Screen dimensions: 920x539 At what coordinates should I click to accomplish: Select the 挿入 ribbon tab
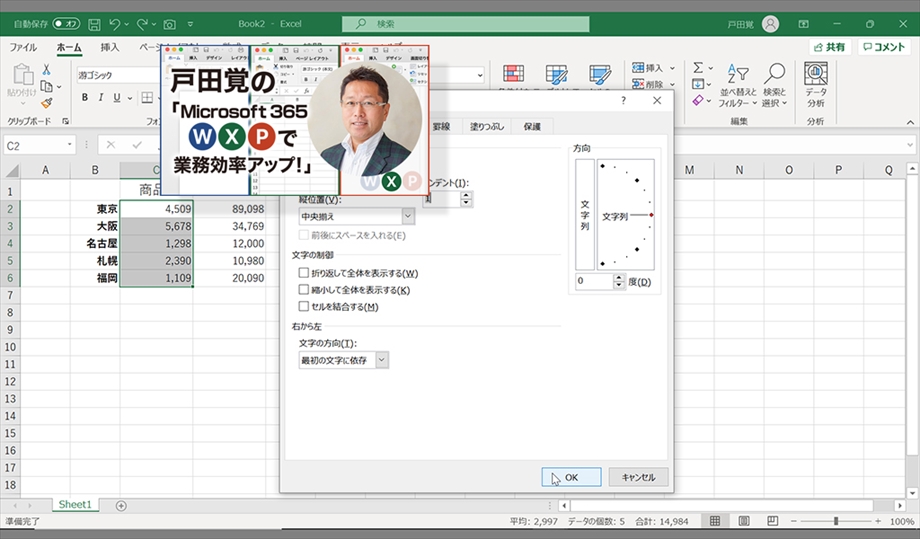(110, 48)
